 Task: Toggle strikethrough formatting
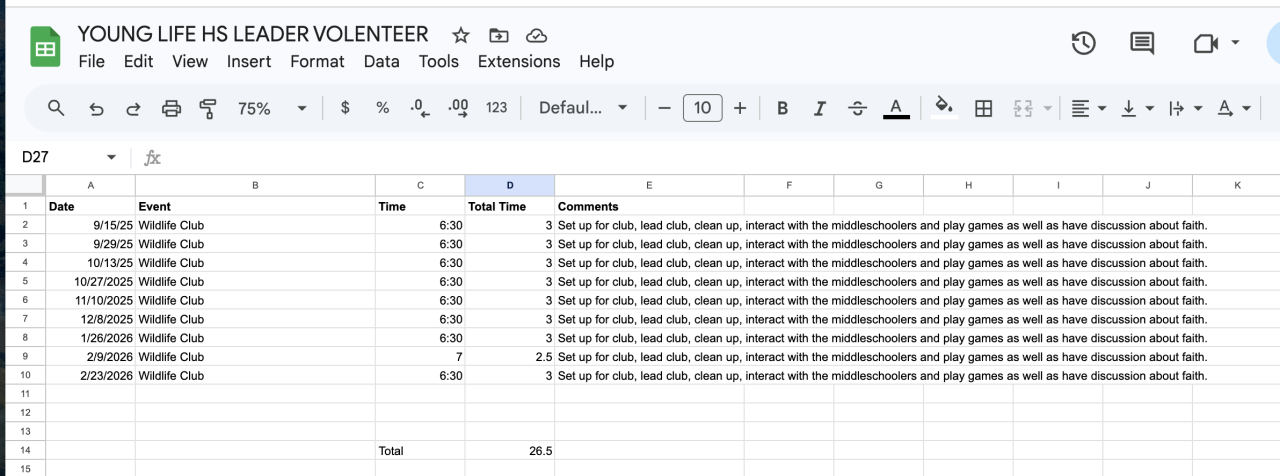tap(857, 108)
